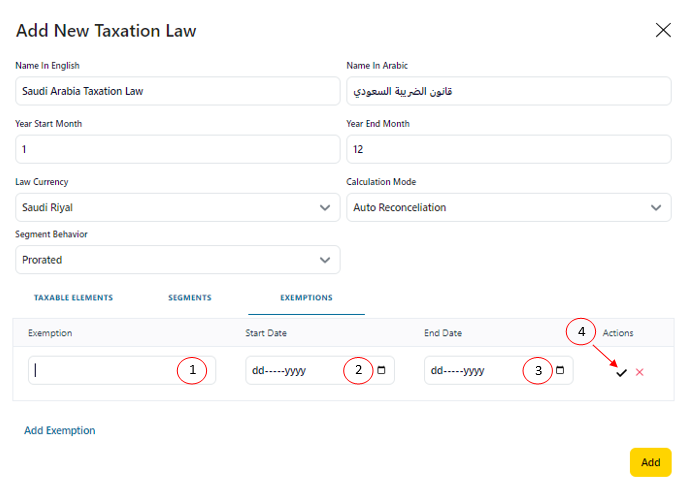Image resolution: width=693 pixels, height=480 pixels.
Task: Open Start Date calendar picker icon
Action: (381, 370)
